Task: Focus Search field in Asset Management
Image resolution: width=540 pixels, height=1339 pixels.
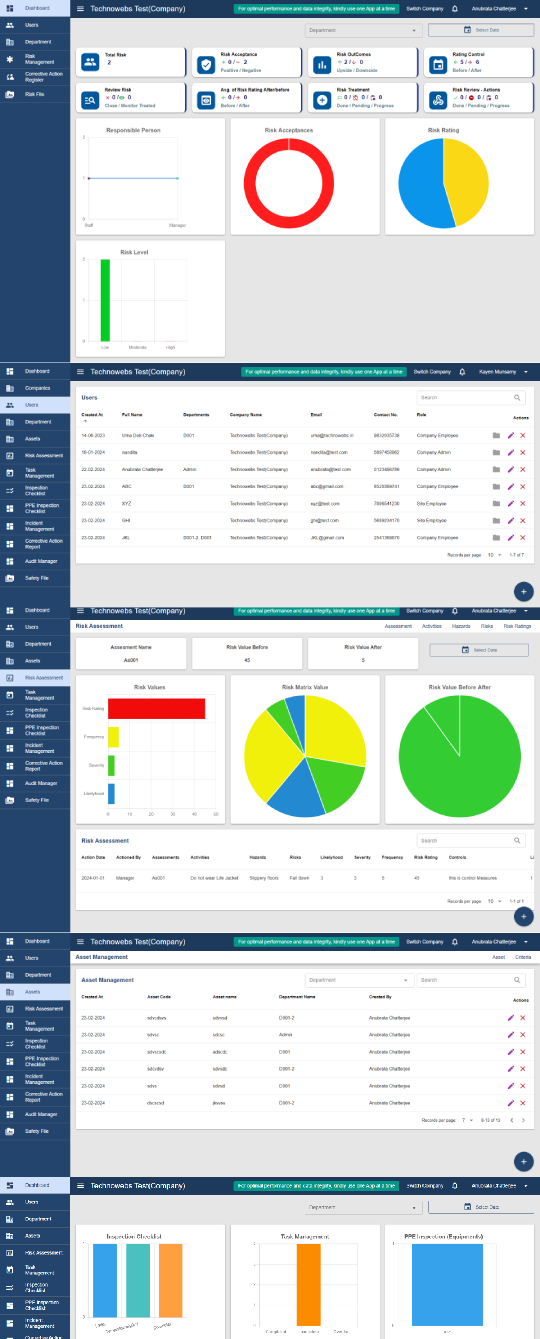Action: [x=471, y=980]
